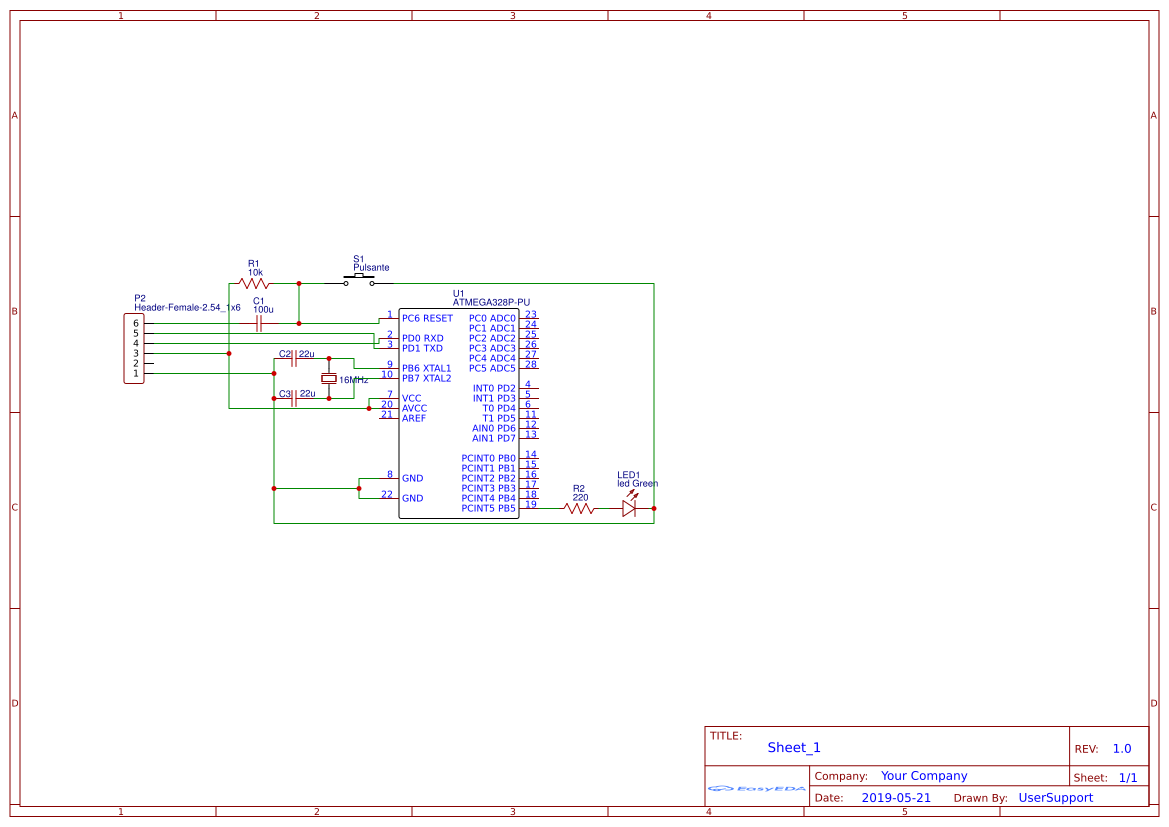Screen dimensions: 1169x827
Task: Select the P2 Header-Female 1x6 connector
Action: pos(134,348)
